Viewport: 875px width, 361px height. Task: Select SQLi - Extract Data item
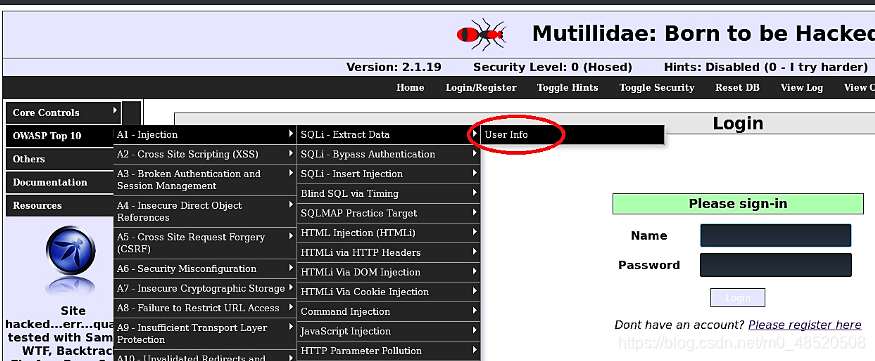(x=389, y=134)
